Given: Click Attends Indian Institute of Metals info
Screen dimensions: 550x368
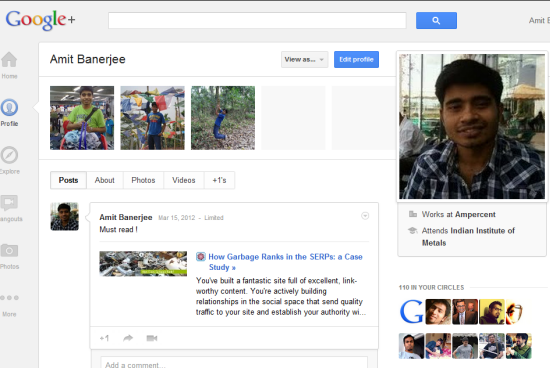Looking at the screenshot, I should (468, 237).
